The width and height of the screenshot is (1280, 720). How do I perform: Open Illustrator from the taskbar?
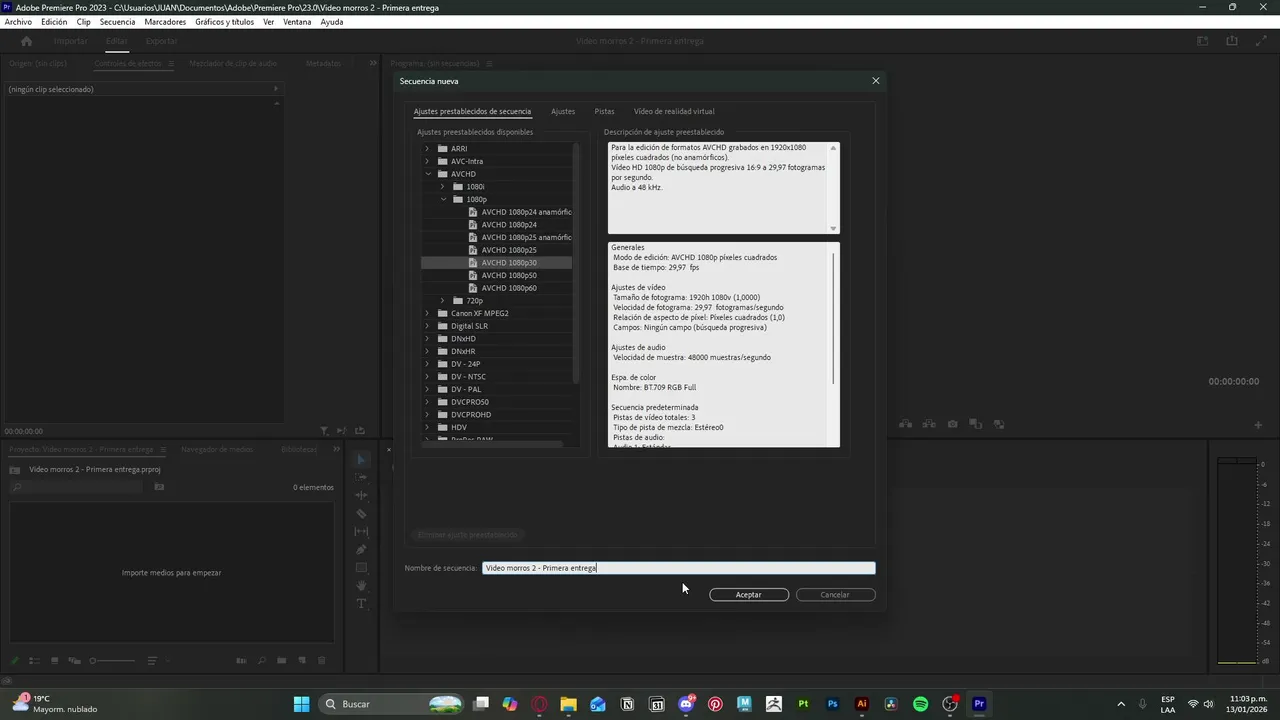click(862, 704)
